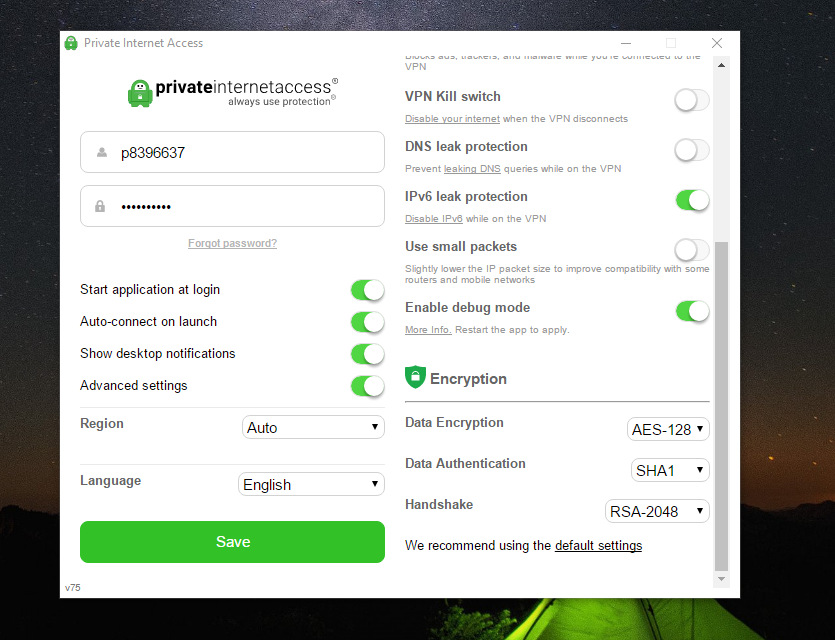Open the 'Disable your internet' link
835x640 pixels.
[x=452, y=119]
